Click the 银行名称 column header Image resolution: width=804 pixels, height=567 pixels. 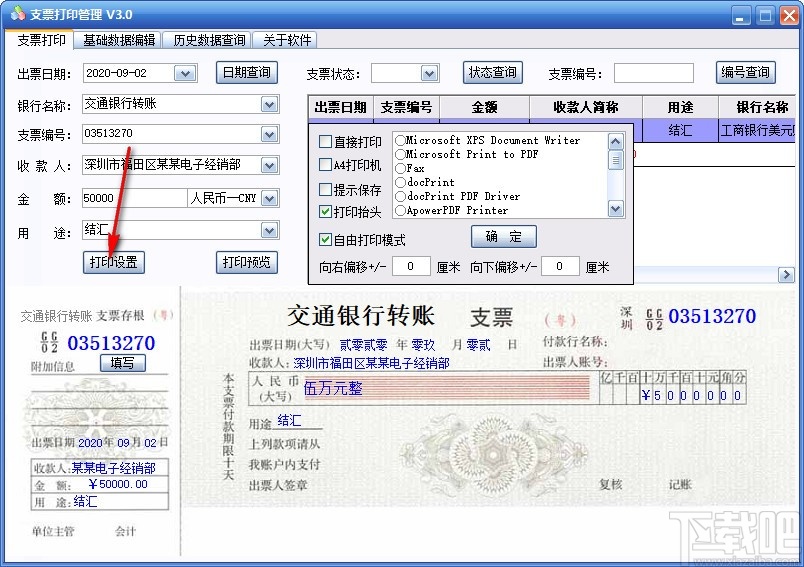(x=758, y=108)
